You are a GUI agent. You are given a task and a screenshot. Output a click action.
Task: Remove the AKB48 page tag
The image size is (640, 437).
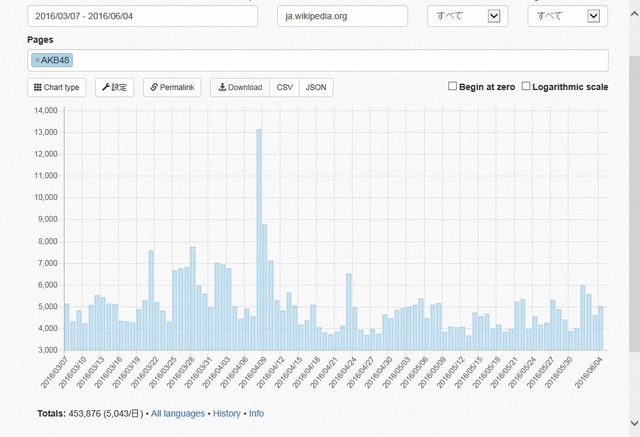coord(37,60)
